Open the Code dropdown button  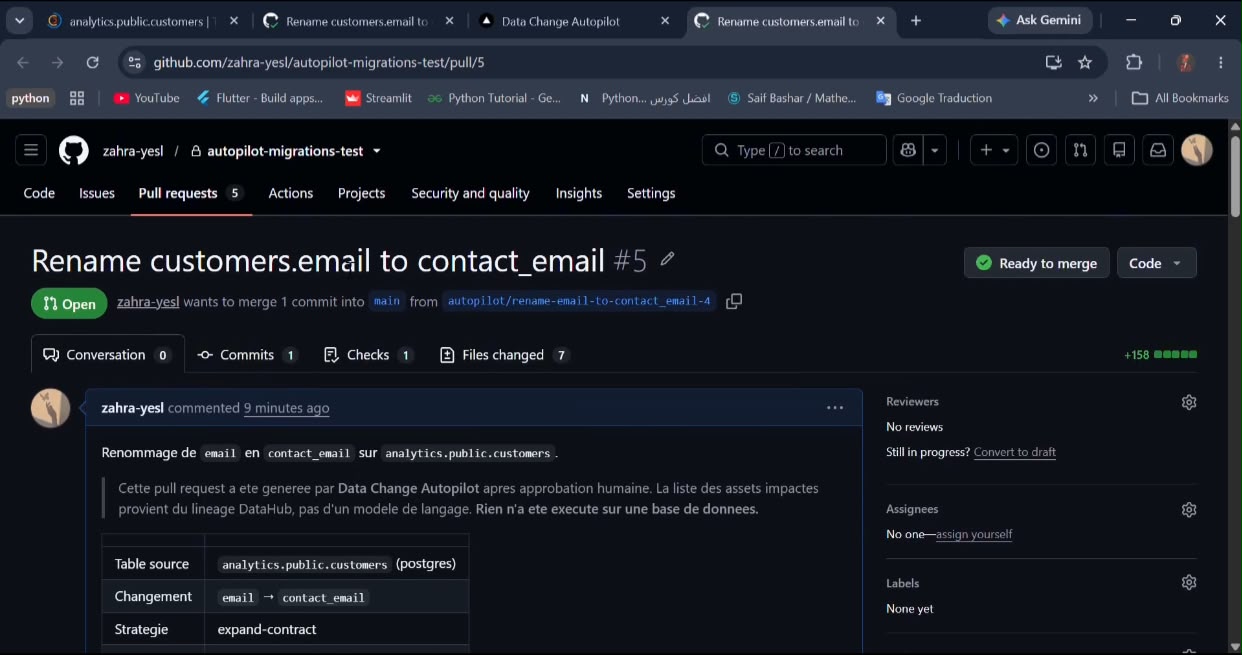click(x=1157, y=263)
